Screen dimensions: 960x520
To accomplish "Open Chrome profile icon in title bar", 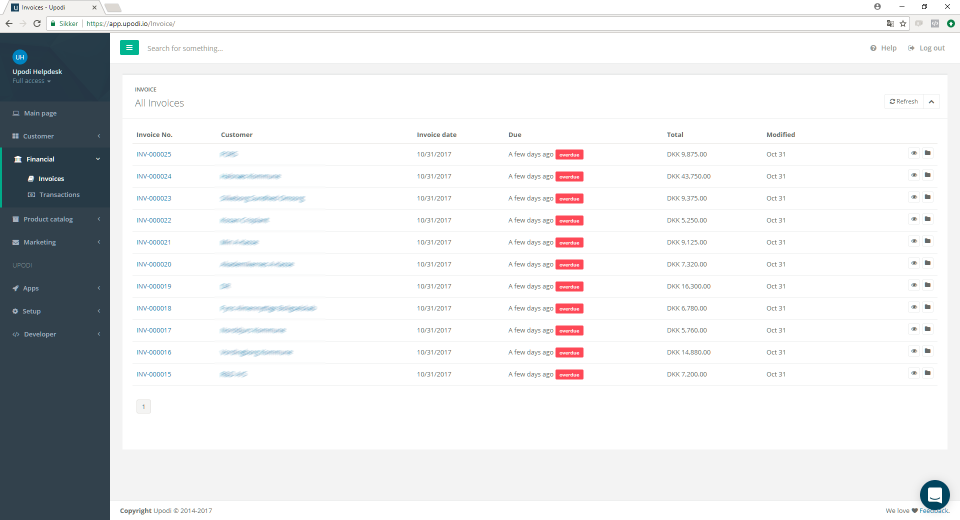I will coord(877,7).
